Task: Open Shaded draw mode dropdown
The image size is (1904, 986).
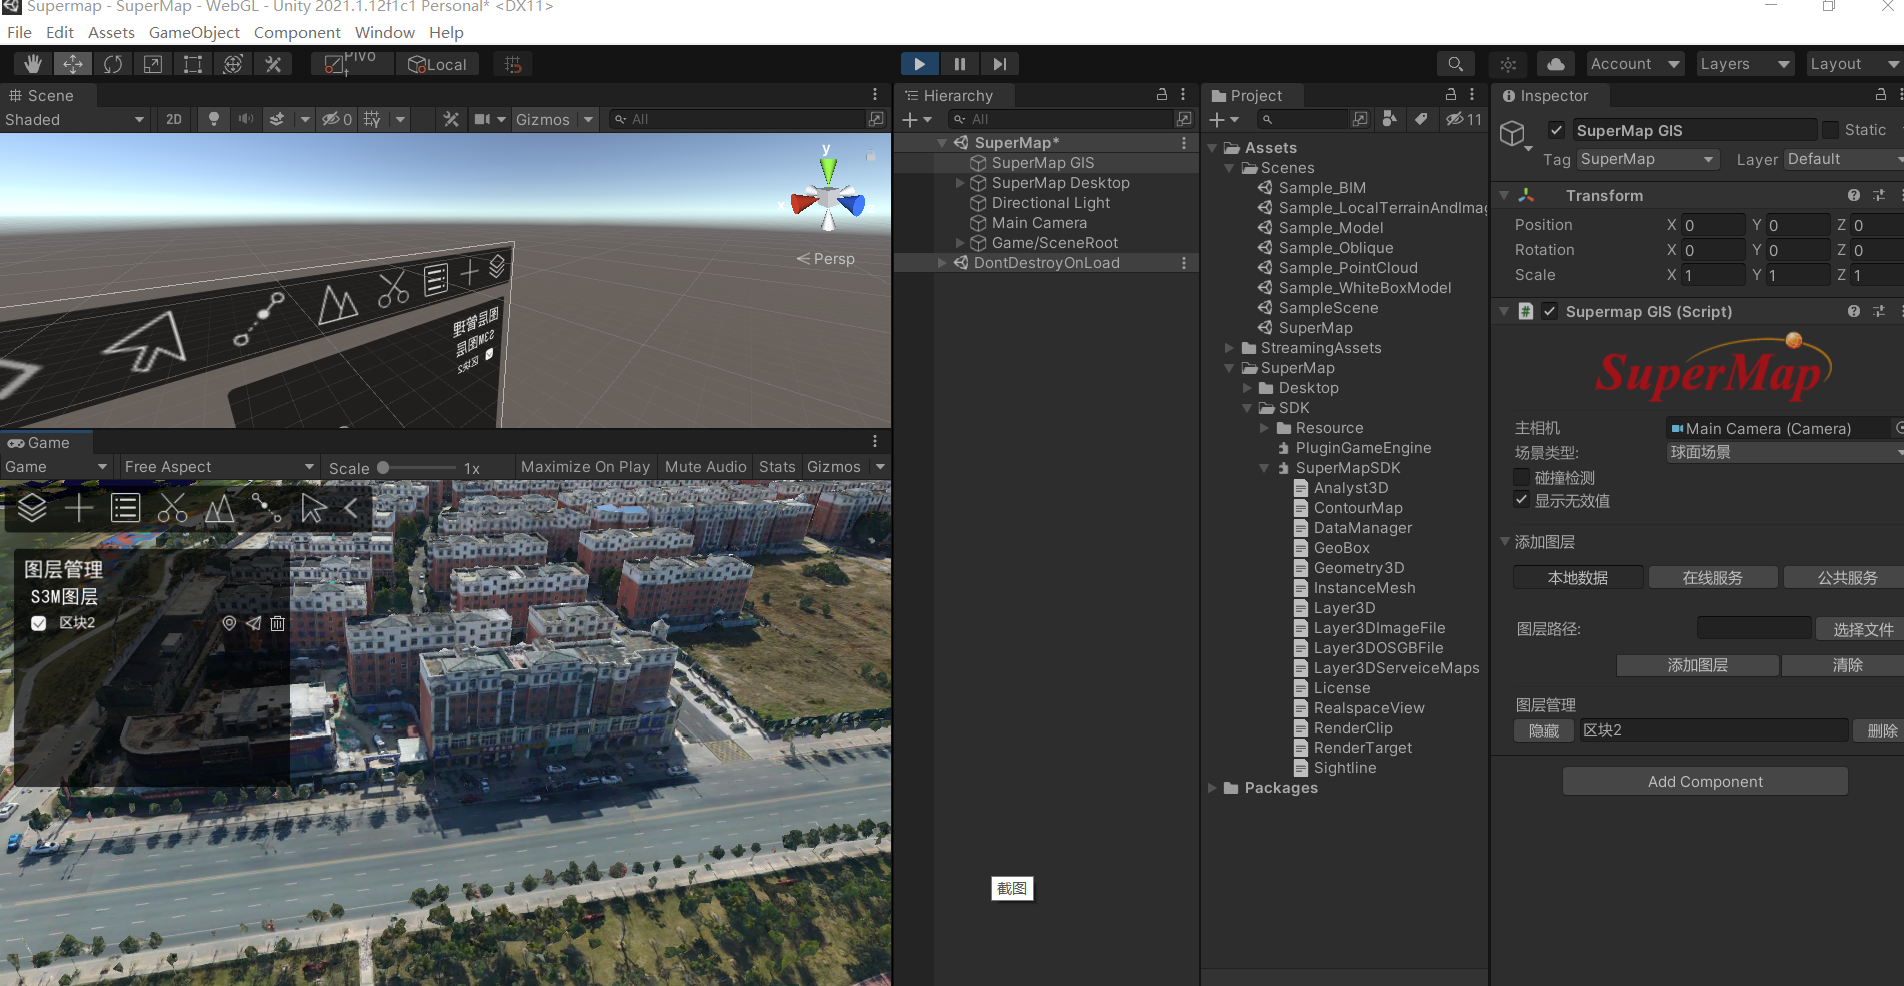Action: (75, 119)
